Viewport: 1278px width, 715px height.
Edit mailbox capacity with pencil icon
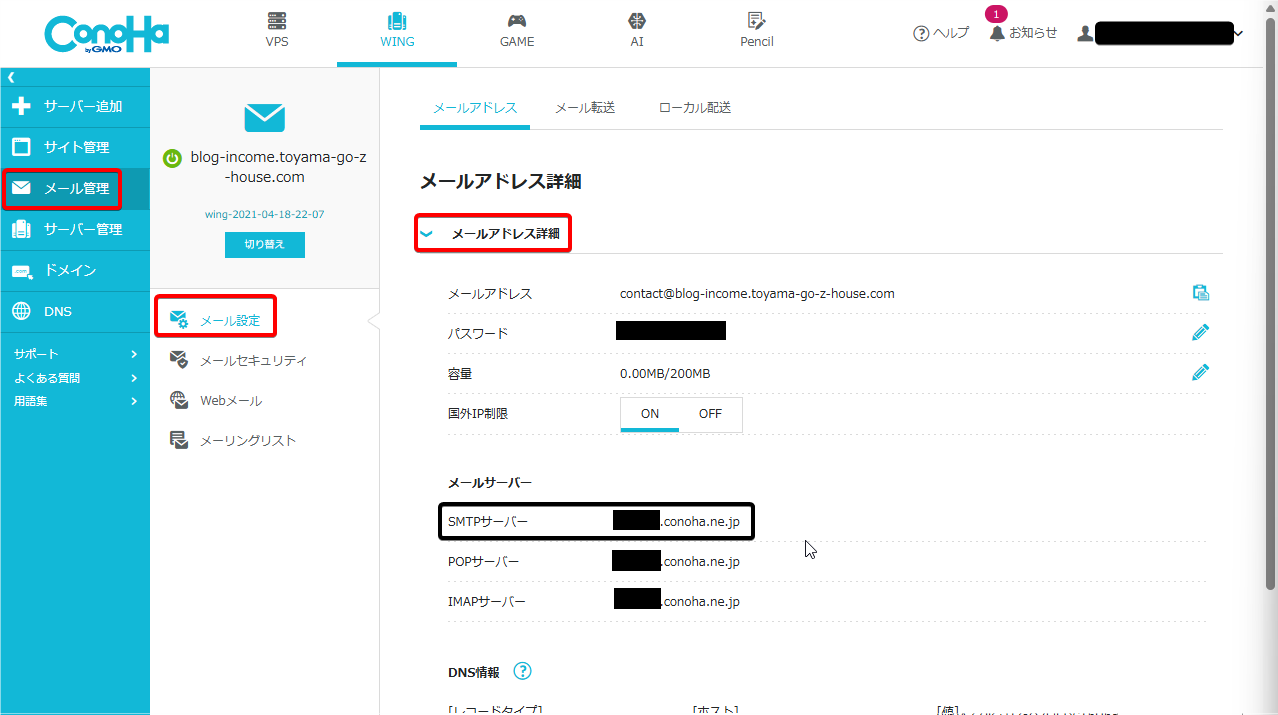(x=1201, y=372)
